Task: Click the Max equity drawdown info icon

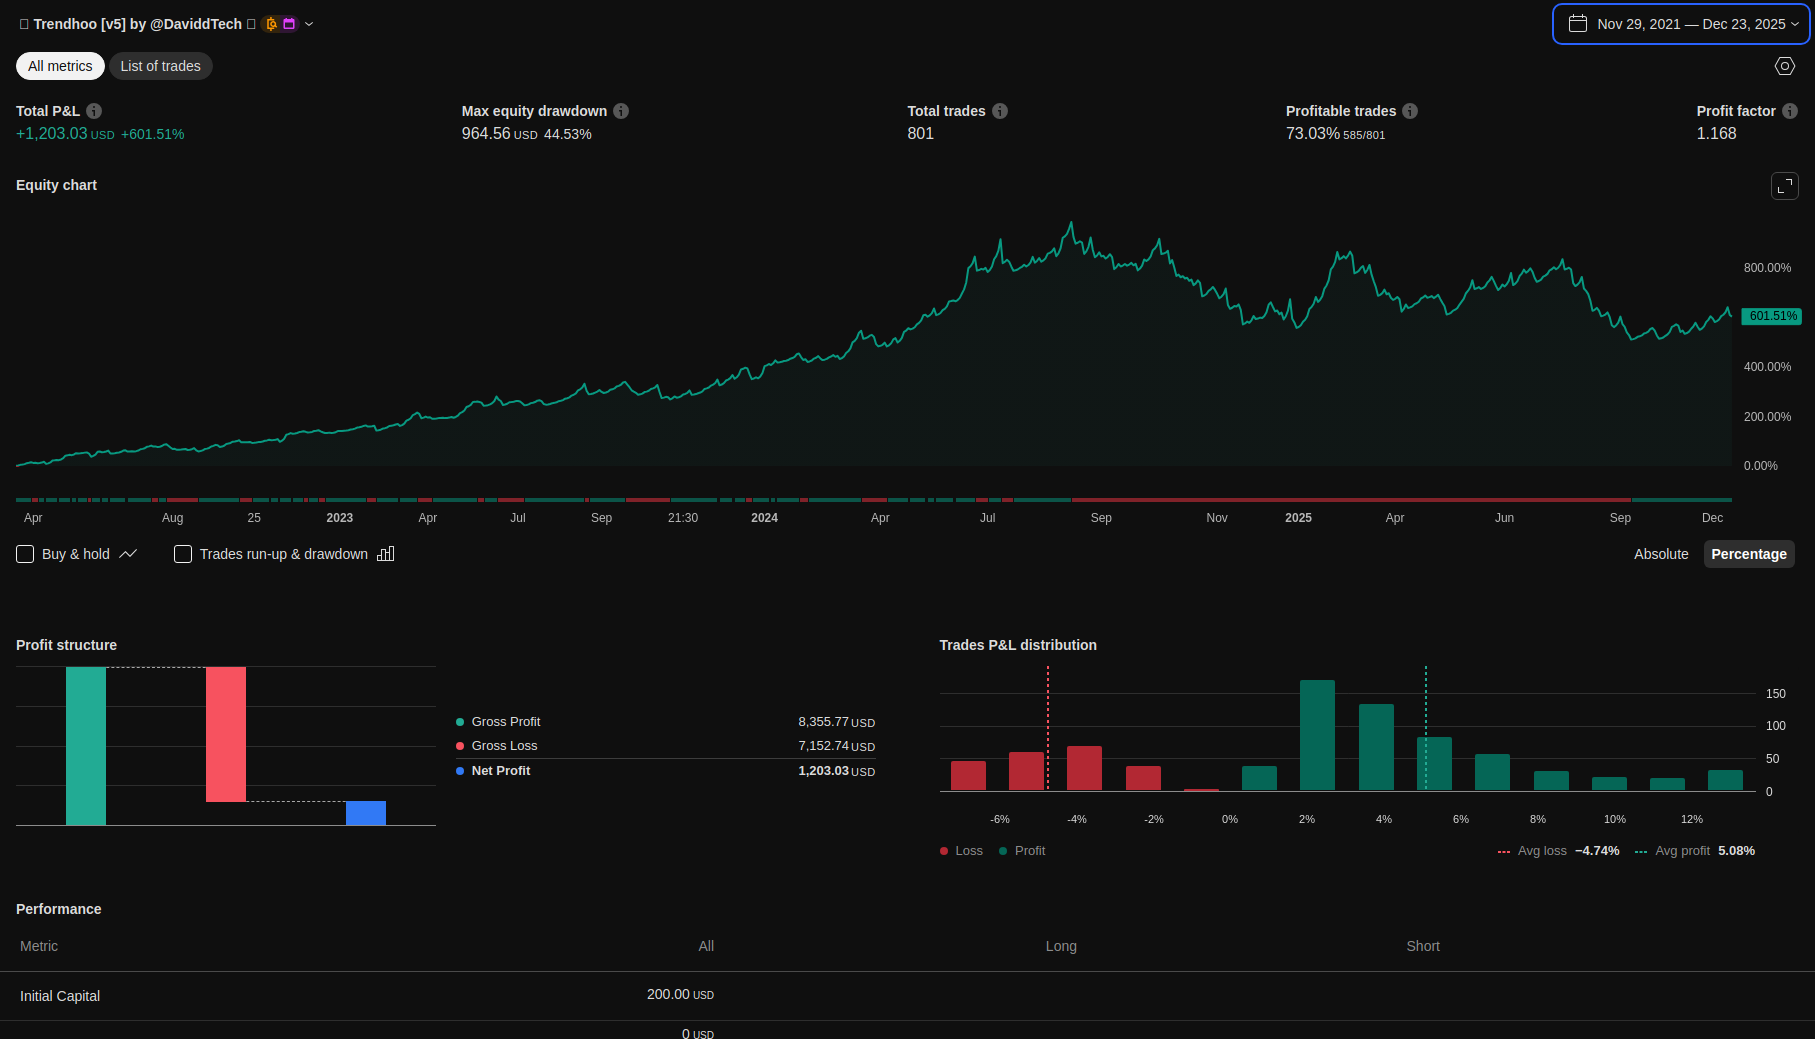Action: [621, 111]
